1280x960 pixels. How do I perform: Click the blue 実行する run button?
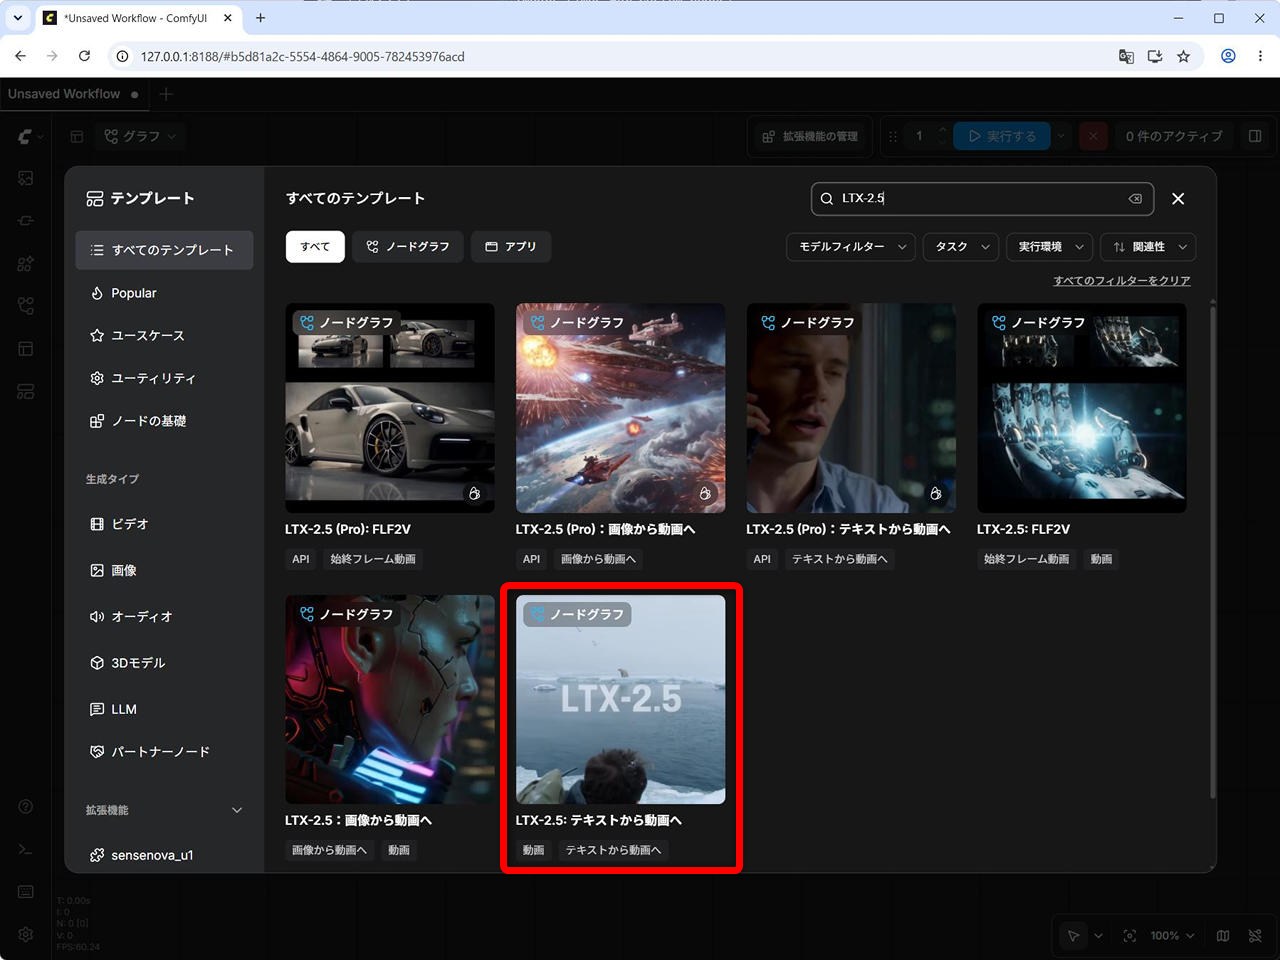pos(1003,136)
